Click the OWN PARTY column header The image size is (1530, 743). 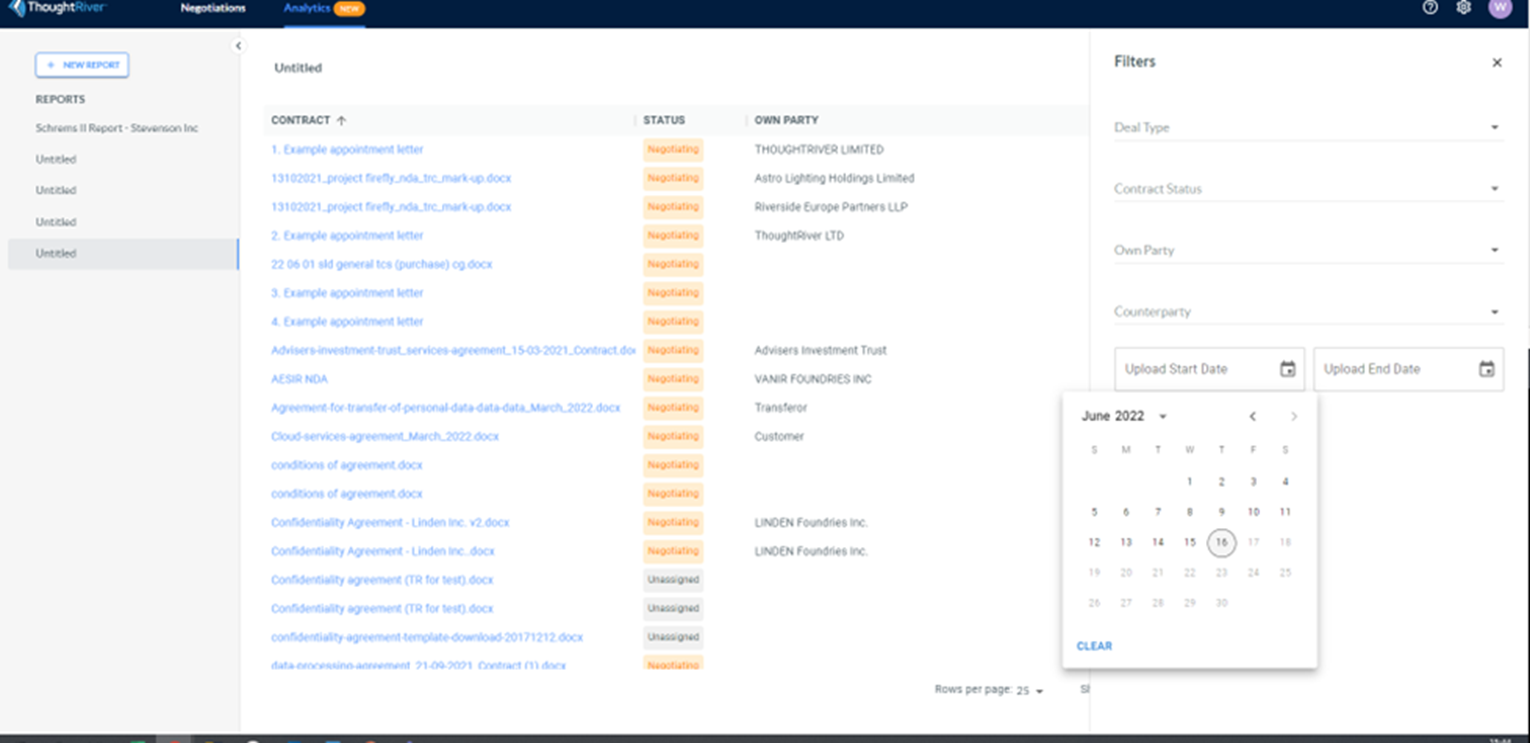pos(786,120)
